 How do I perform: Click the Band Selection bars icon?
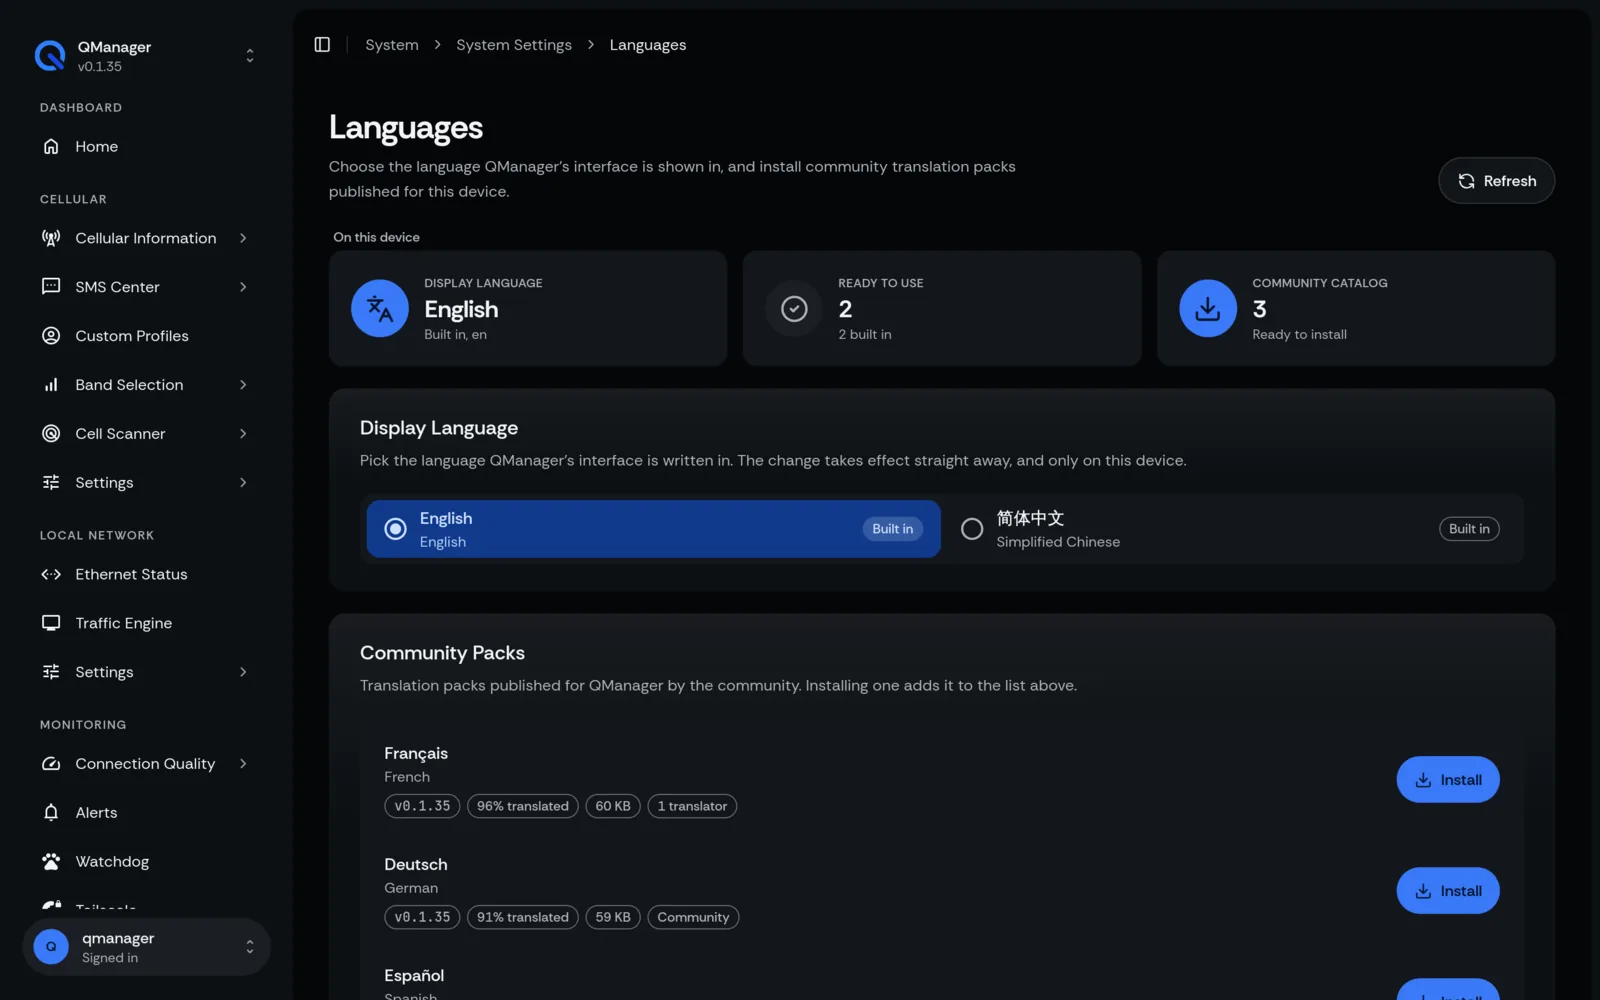pyautogui.click(x=51, y=385)
